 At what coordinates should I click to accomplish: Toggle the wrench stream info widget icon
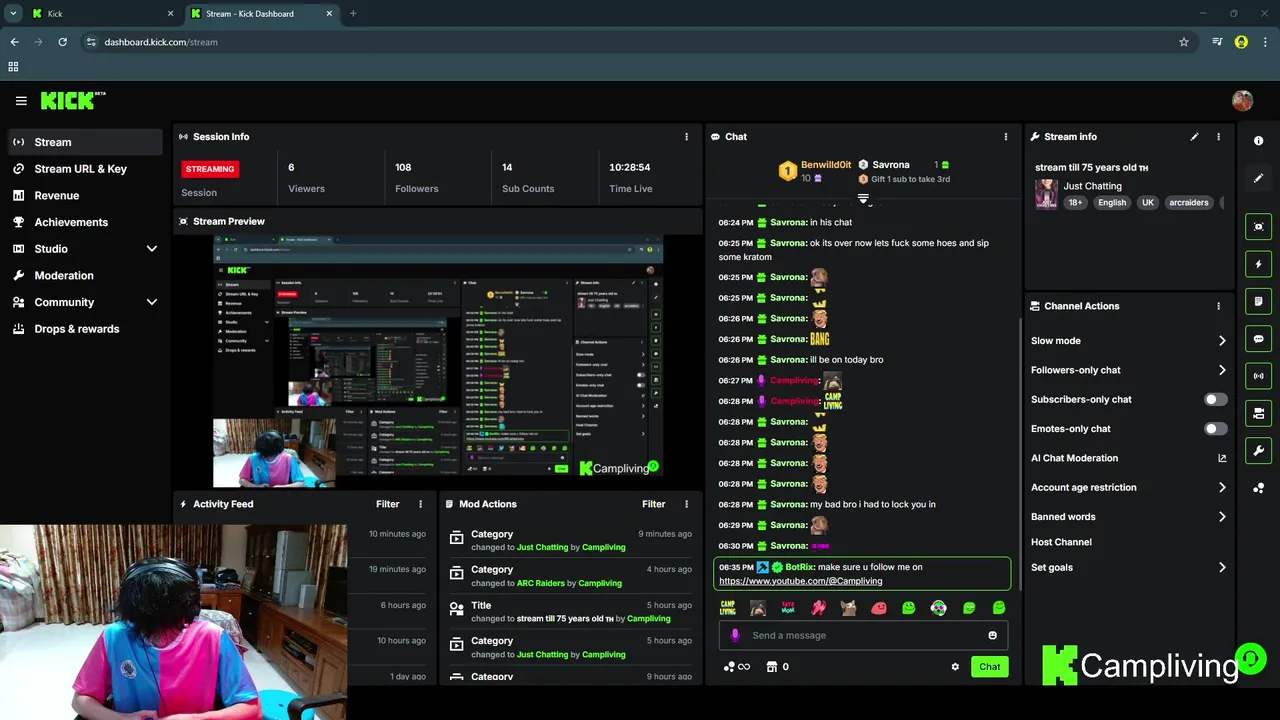pyautogui.click(x=1258, y=450)
